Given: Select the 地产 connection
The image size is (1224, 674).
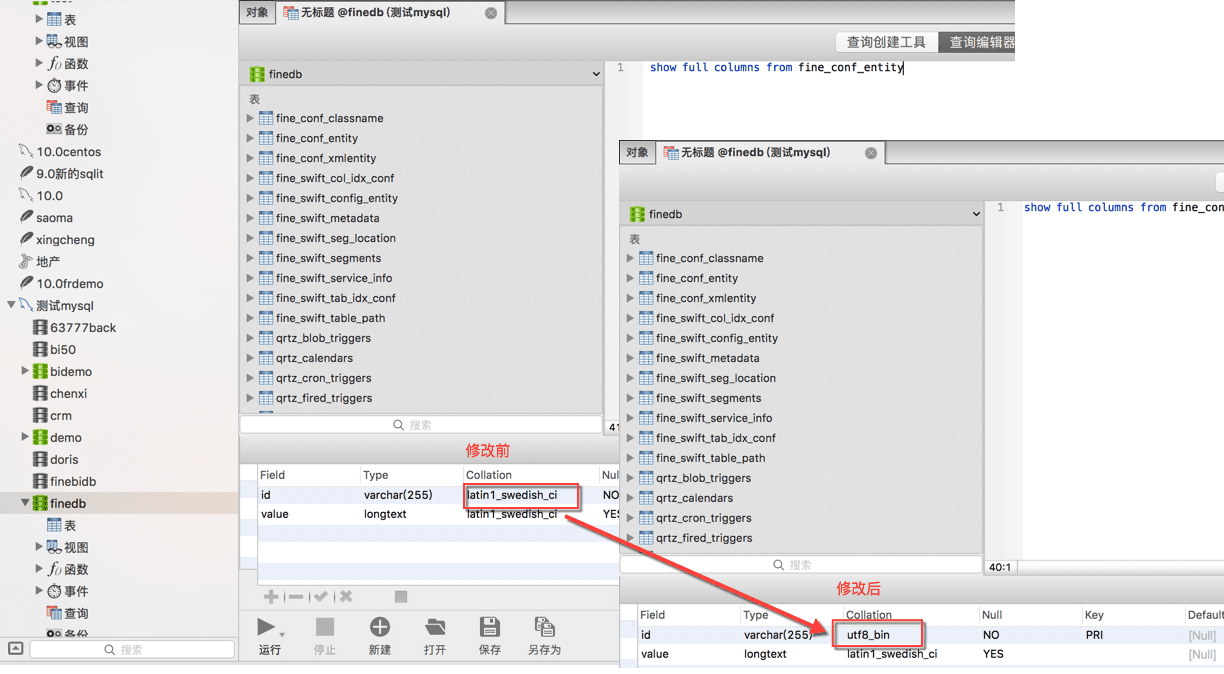Looking at the screenshot, I should (x=48, y=262).
